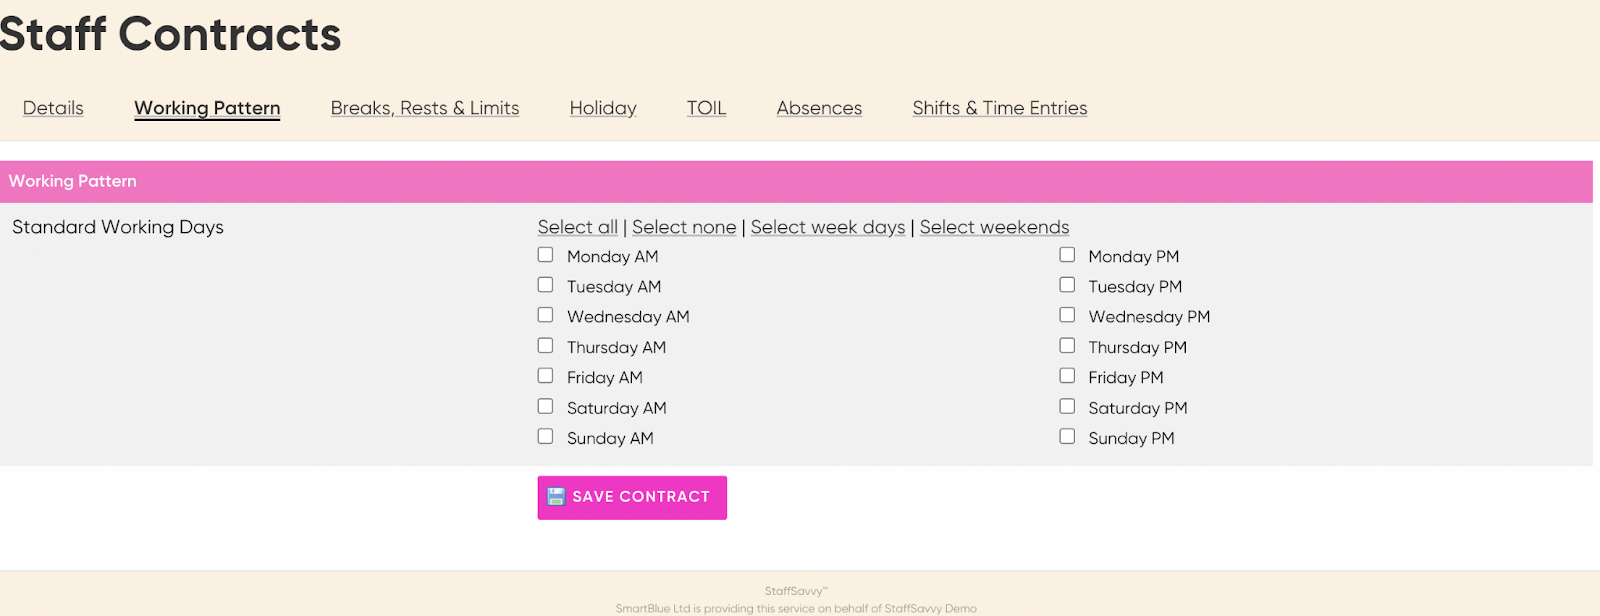Click the Select all link
The height and width of the screenshot is (616, 1600).
coord(578,227)
